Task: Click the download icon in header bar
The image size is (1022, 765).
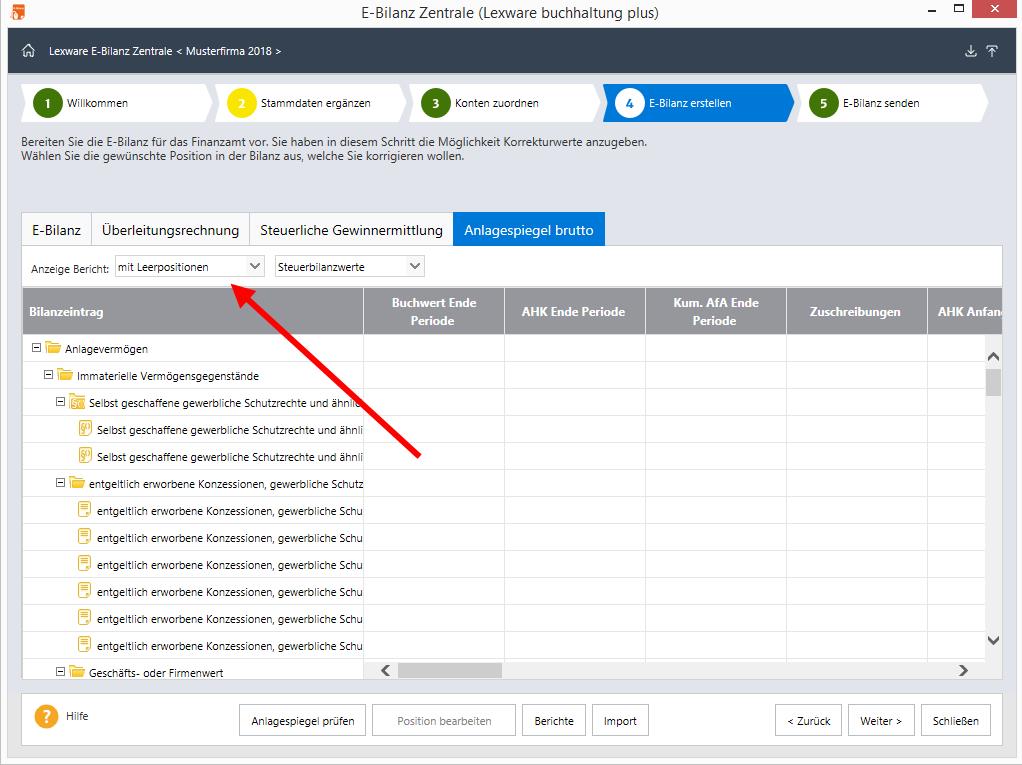Action: (x=971, y=51)
